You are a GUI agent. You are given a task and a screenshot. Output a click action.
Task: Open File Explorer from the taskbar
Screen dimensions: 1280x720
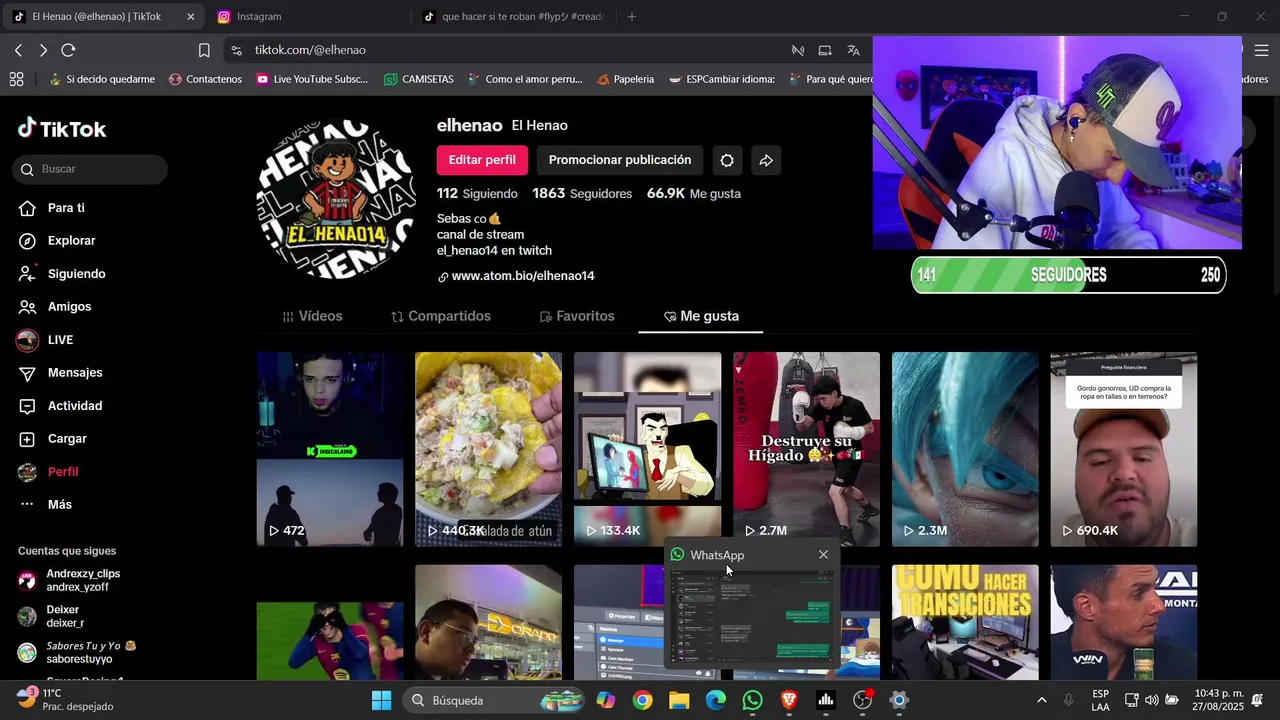point(679,700)
